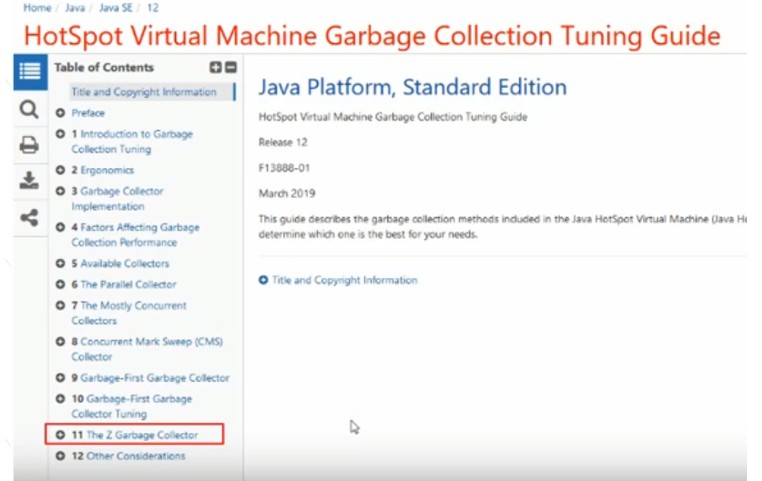Open the Ergonomics chapter link
The width and height of the screenshot is (762, 481).
[107, 170]
